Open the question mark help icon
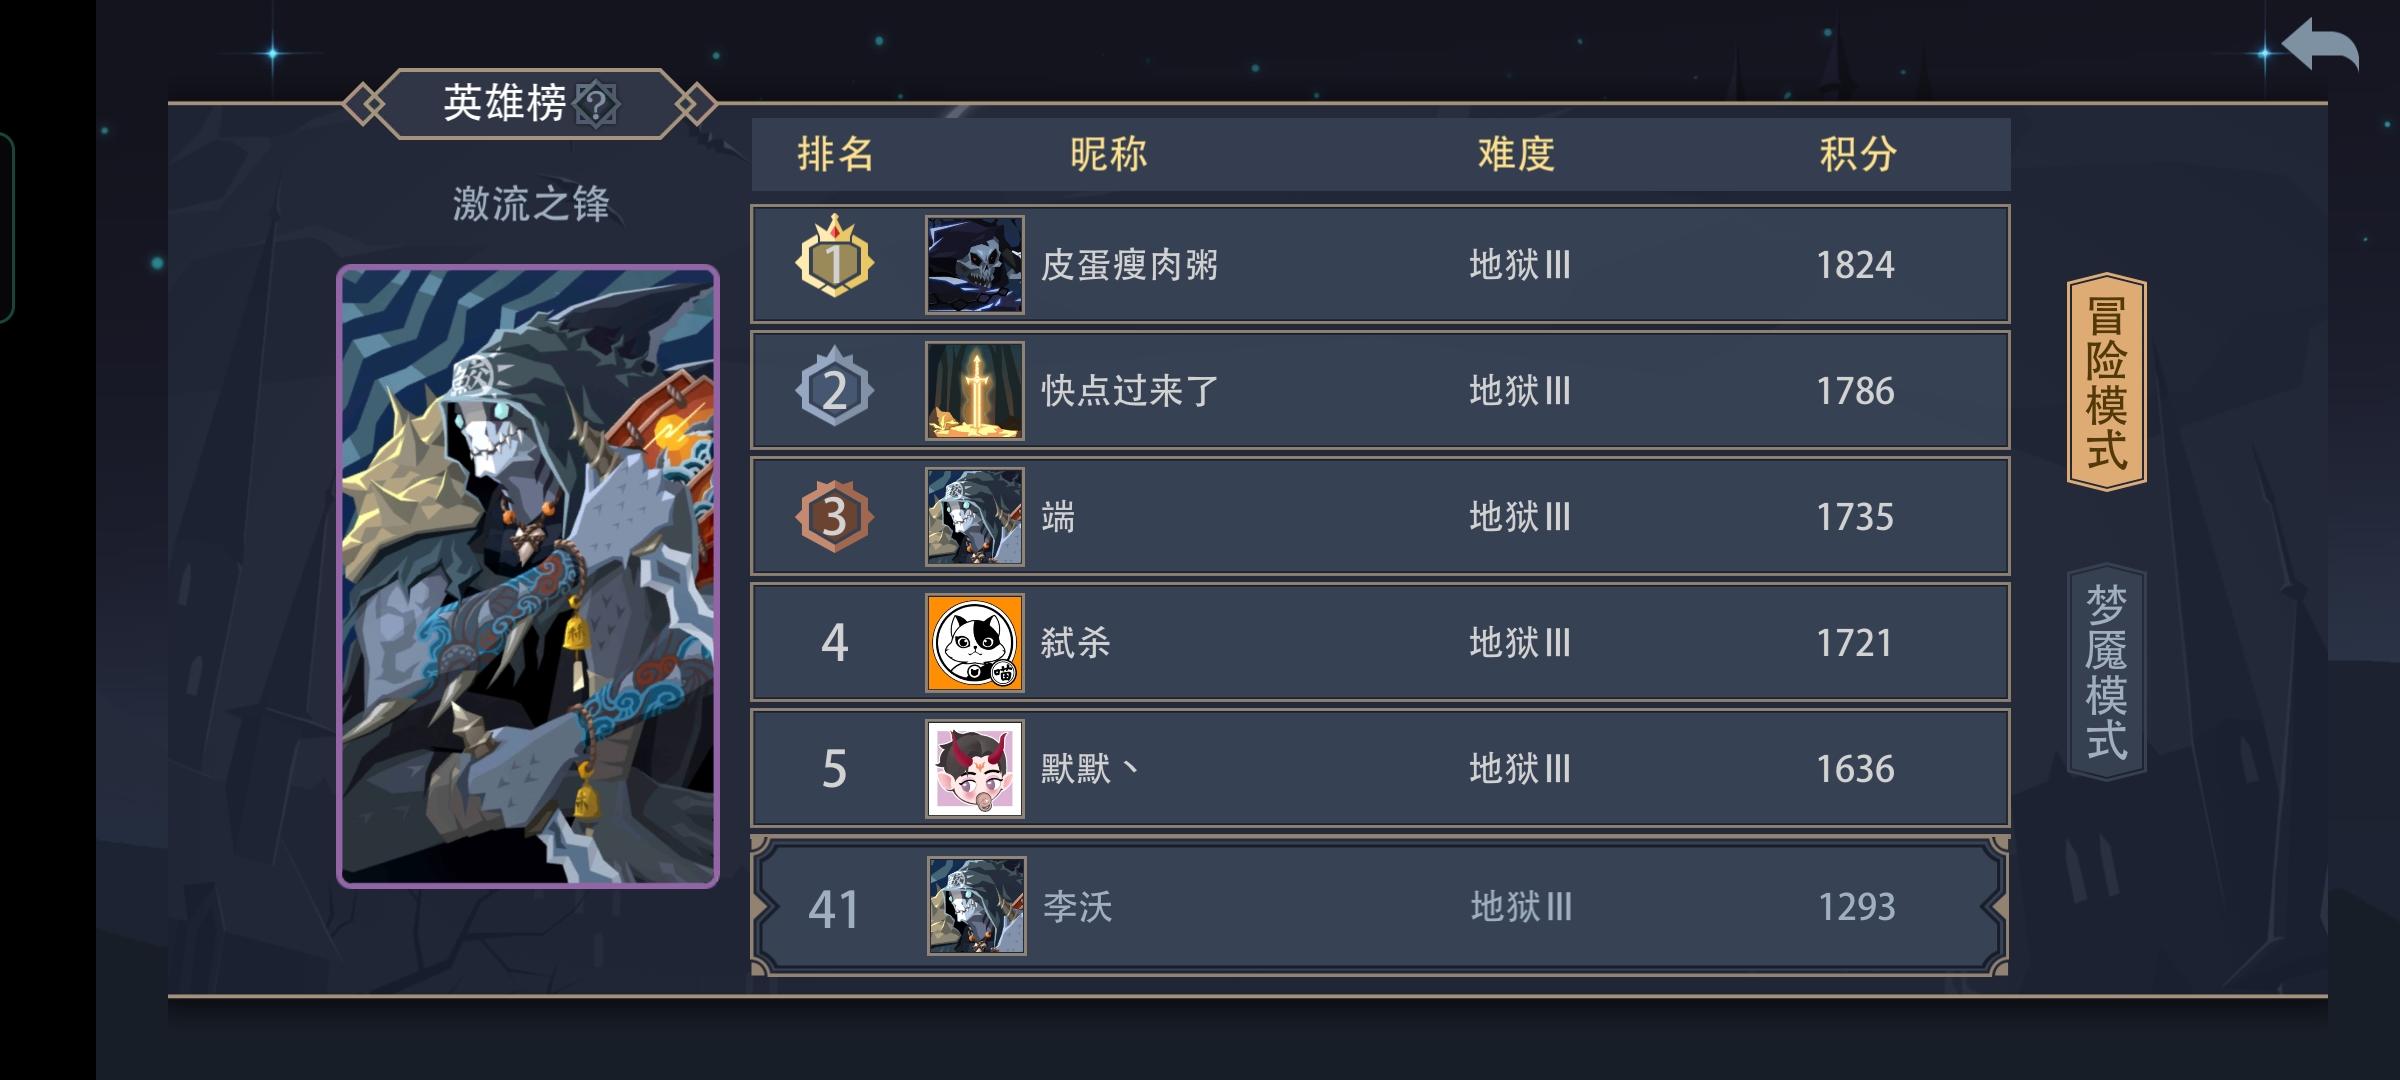Viewport: 2400px width, 1080px height. 597,103
